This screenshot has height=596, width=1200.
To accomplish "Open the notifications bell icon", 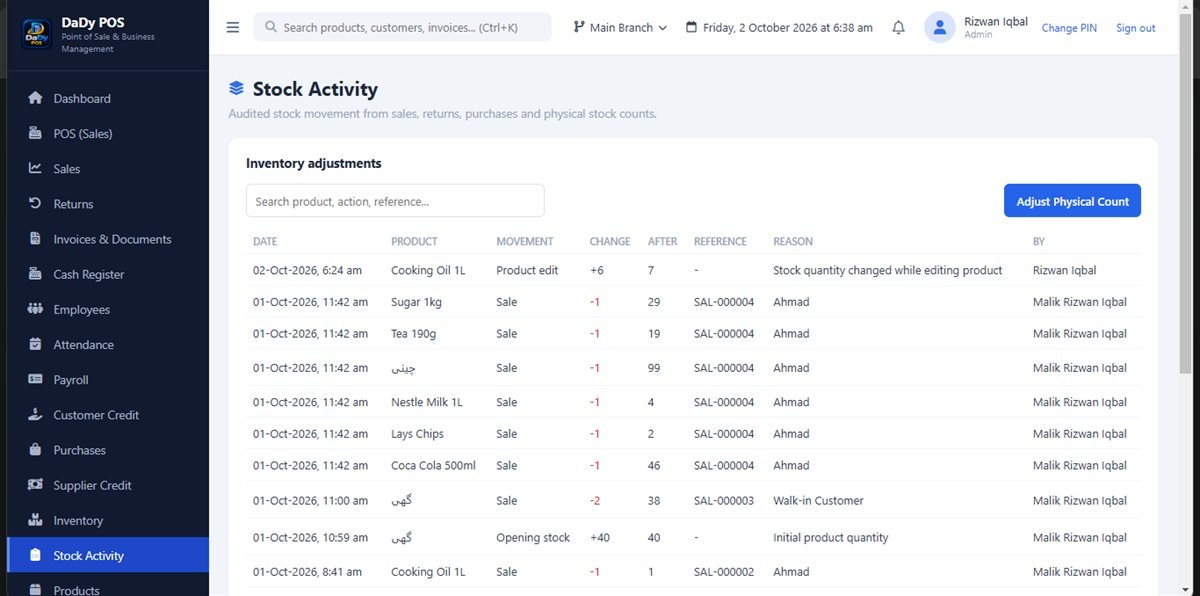I will point(898,28).
